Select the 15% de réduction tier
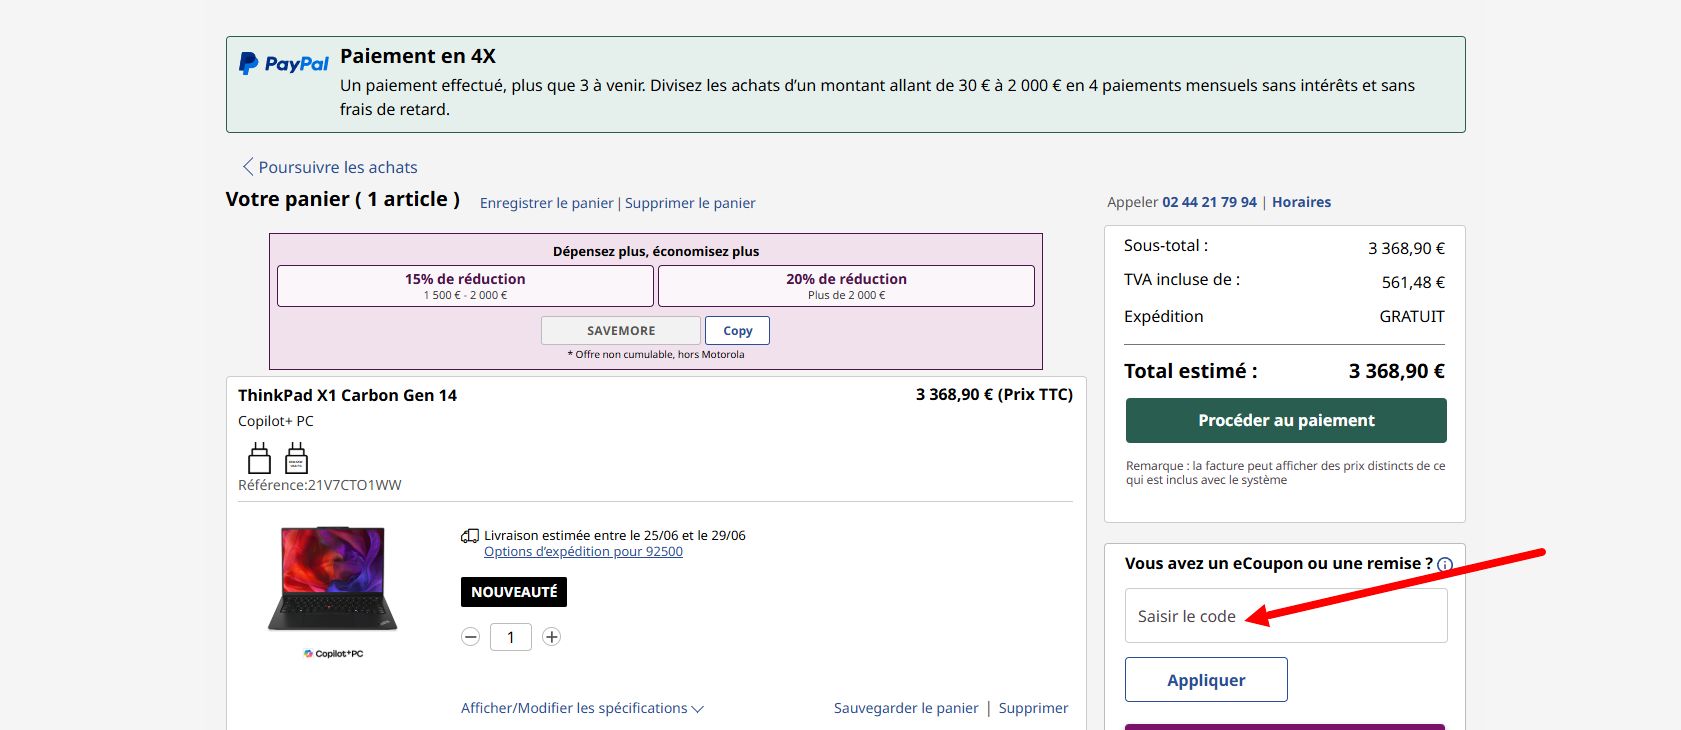The height and width of the screenshot is (730, 1681). [x=465, y=286]
